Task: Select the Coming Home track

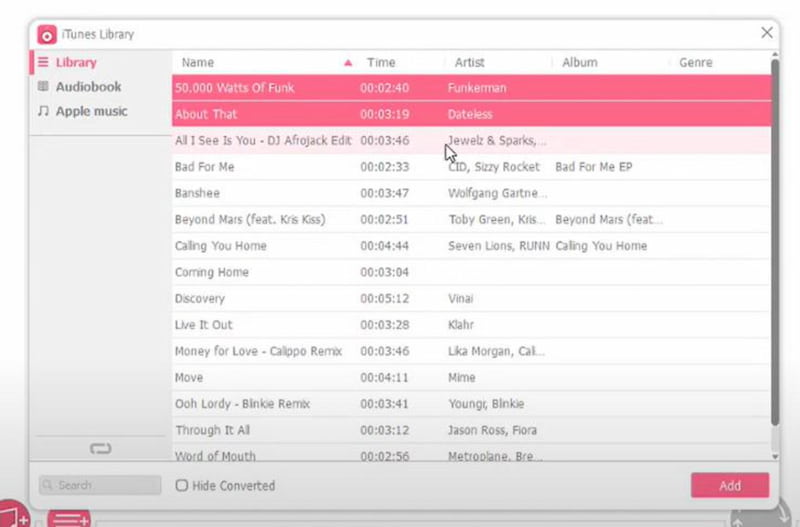Action: 212,272
